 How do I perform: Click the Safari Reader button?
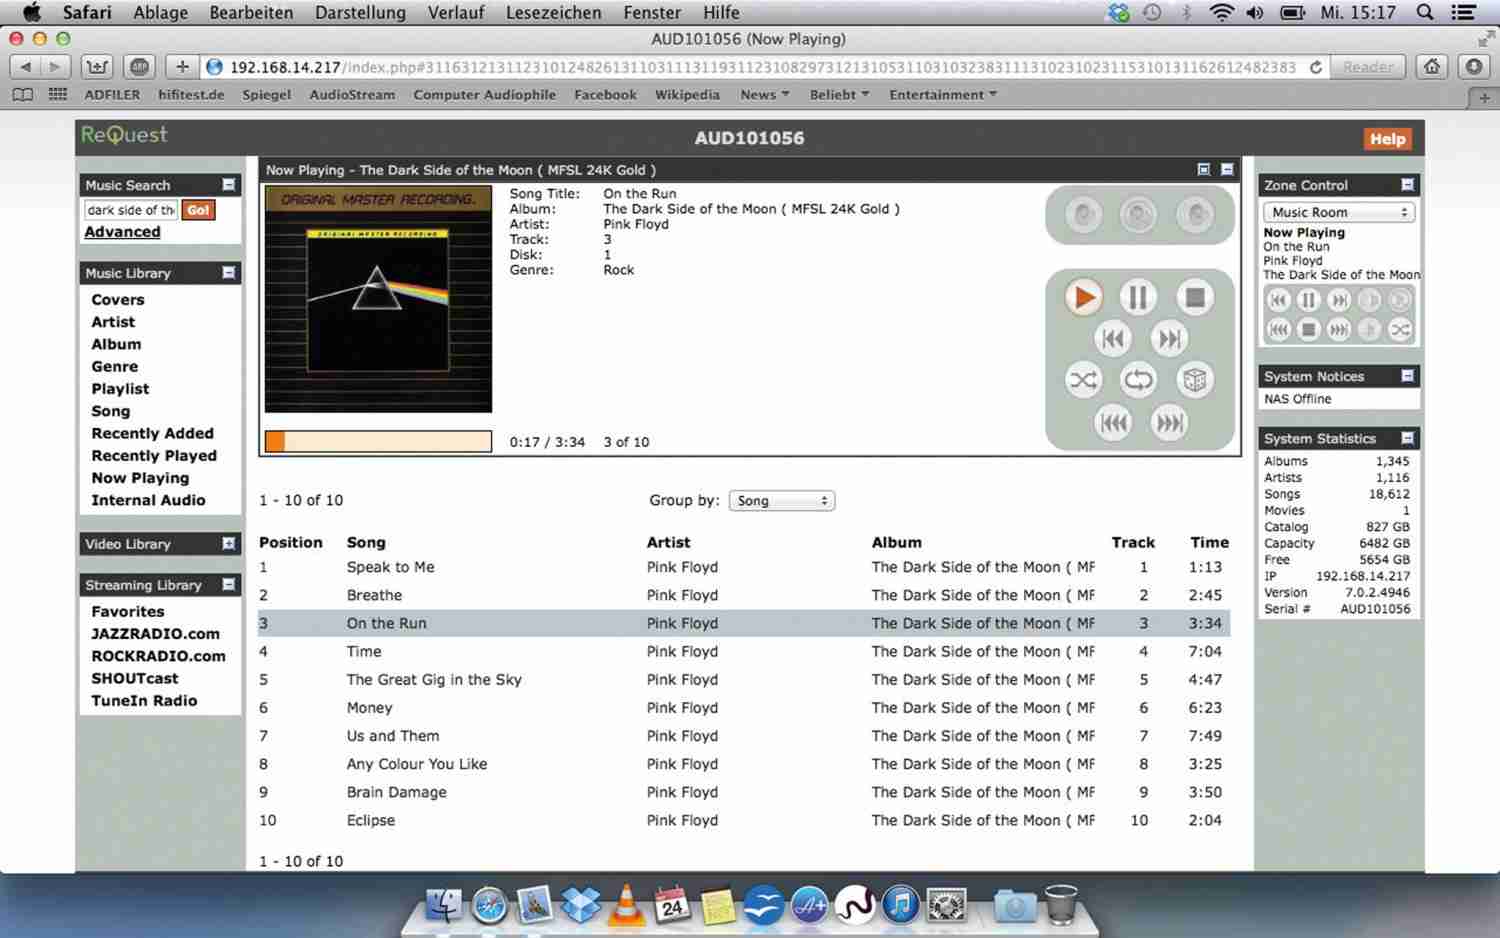coord(1368,67)
